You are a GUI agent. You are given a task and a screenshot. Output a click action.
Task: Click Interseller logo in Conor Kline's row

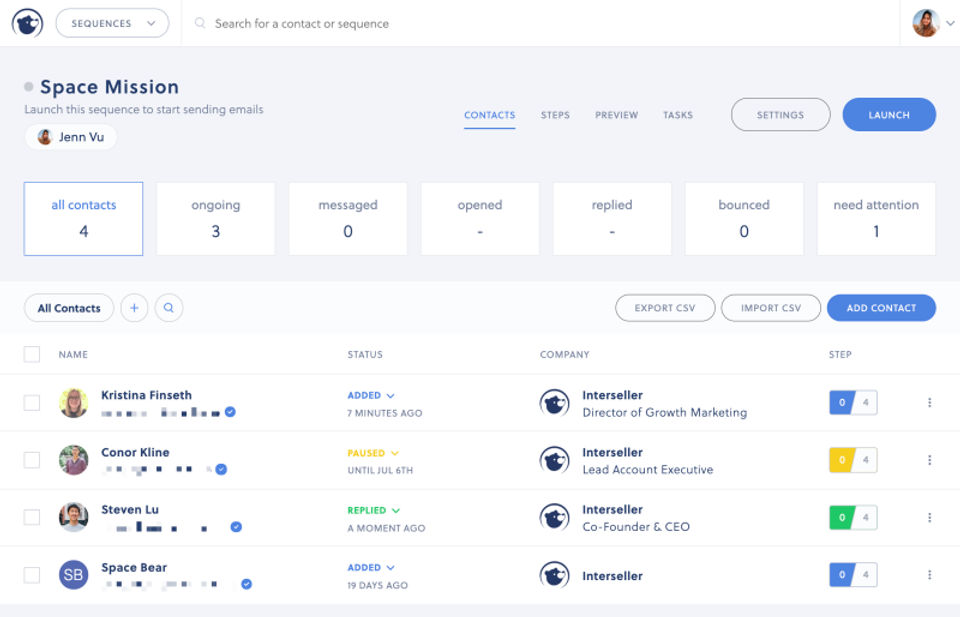click(555, 460)
